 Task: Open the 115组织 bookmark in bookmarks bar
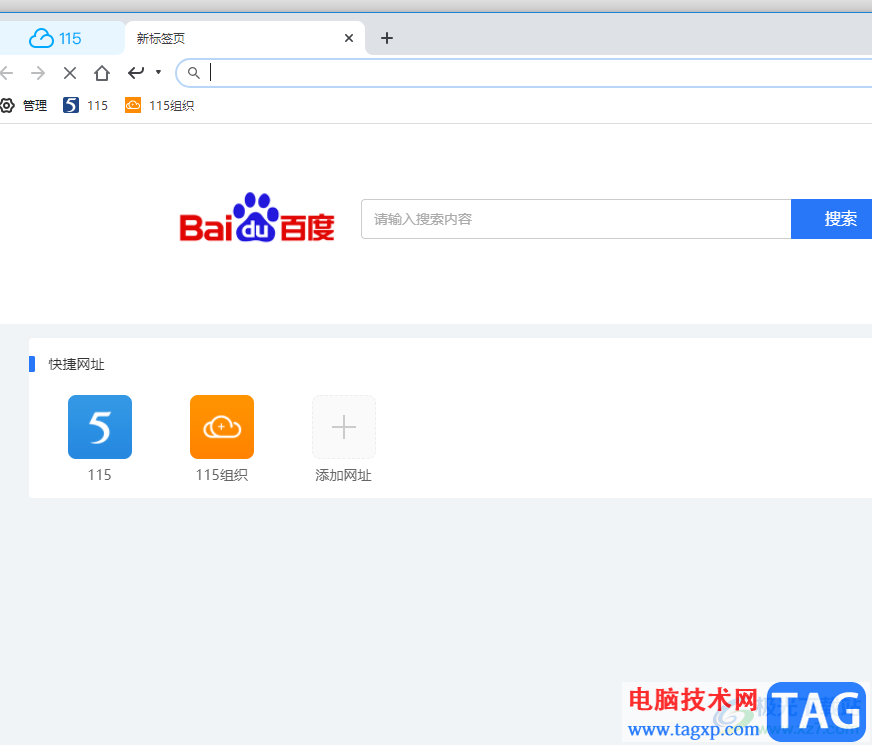pyautogui.click(x=160, y=105)
